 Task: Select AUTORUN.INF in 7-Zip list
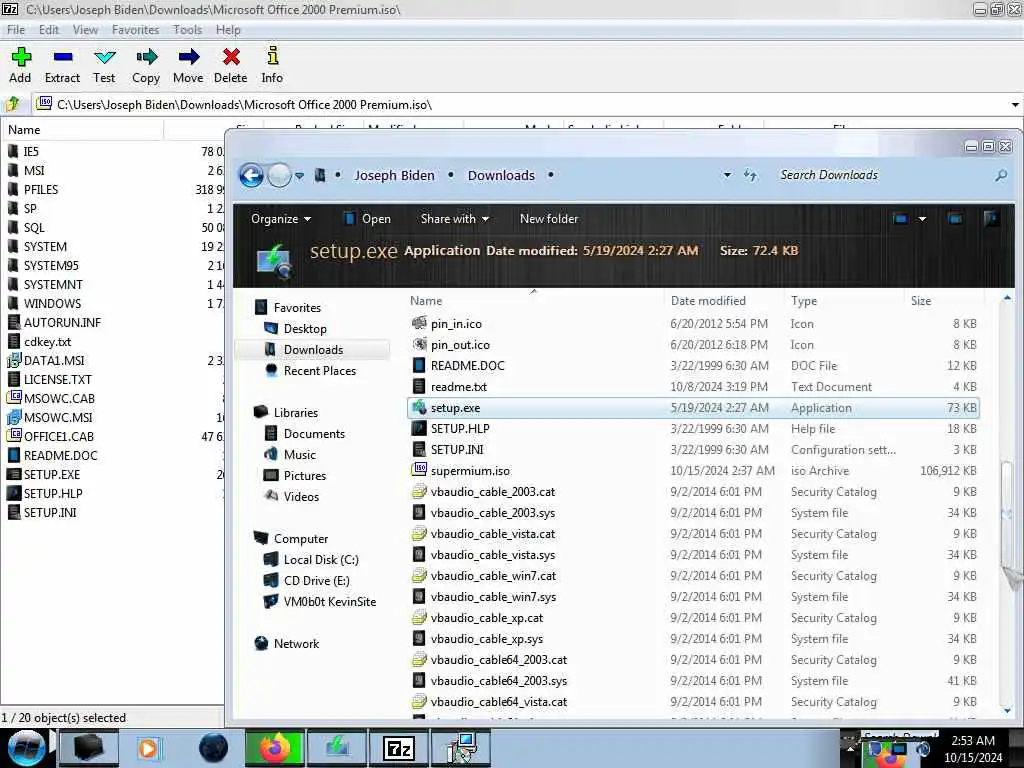(62, 323)
